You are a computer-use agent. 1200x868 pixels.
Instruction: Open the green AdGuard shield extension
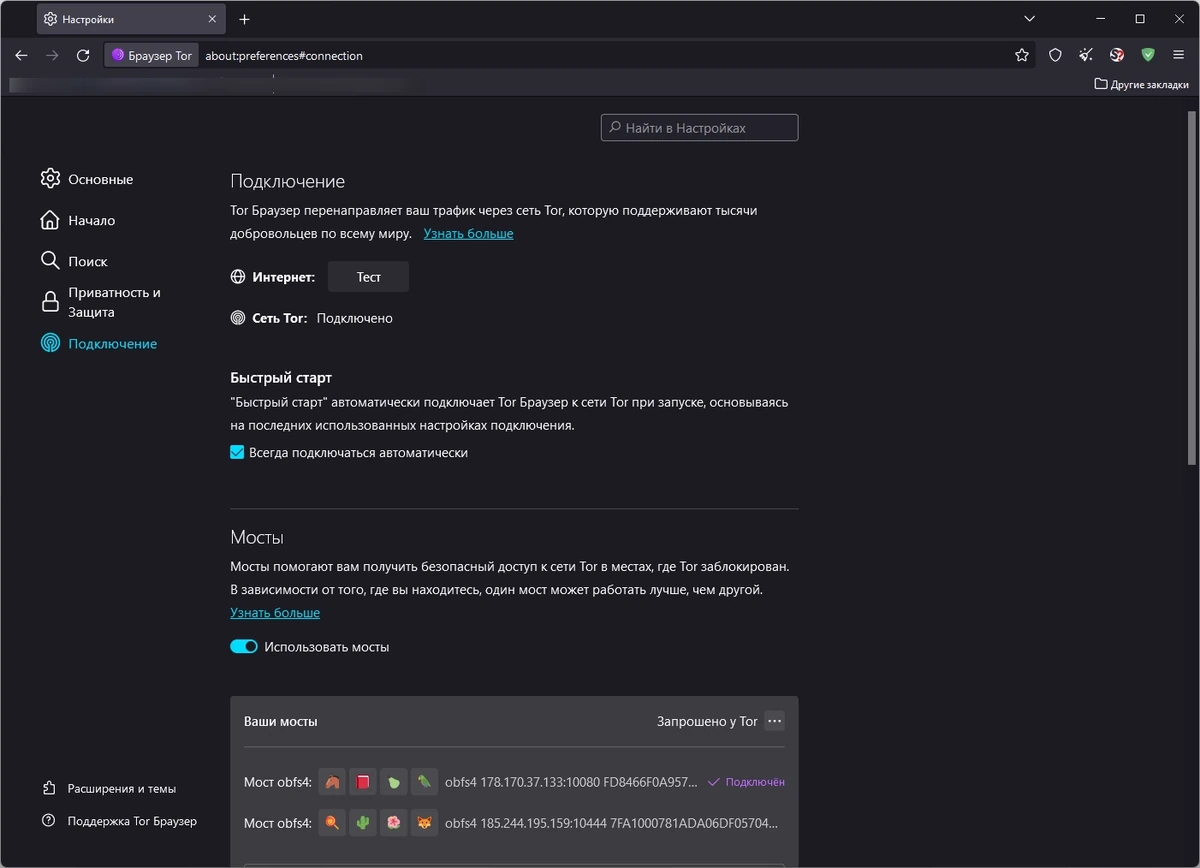click(1148, 55)
